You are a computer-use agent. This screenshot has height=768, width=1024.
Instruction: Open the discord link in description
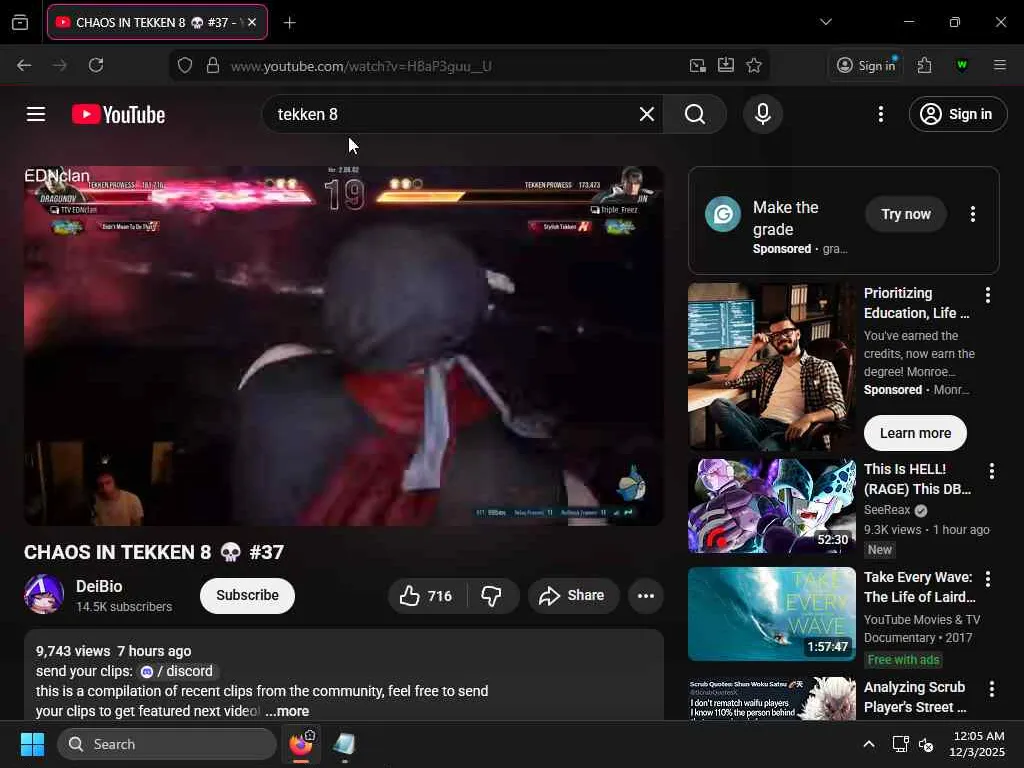click(x=180, y=671)
